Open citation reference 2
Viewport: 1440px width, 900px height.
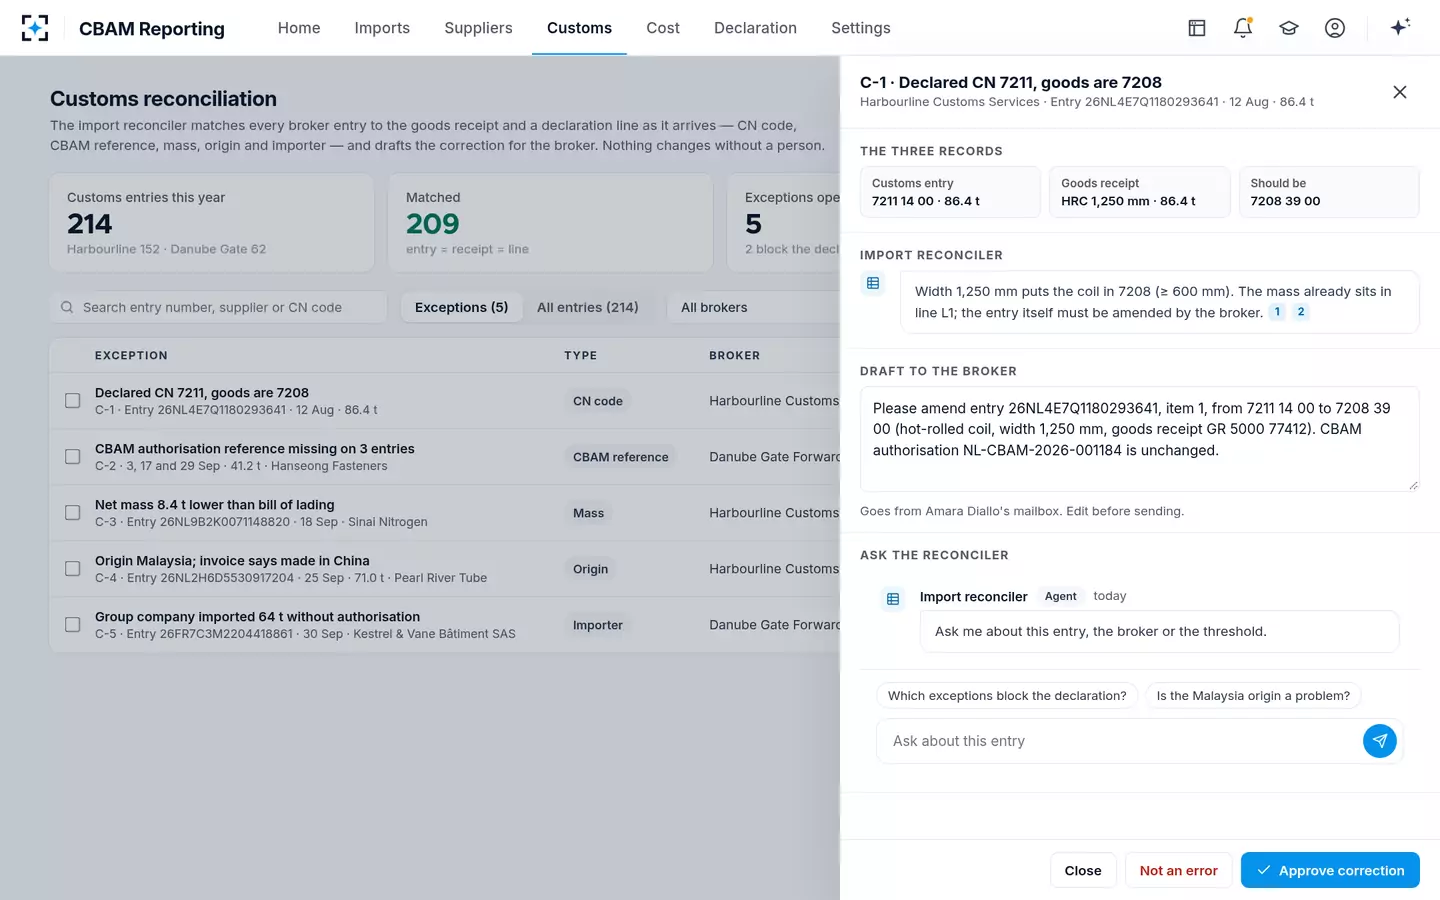[x=1301, y=312]
